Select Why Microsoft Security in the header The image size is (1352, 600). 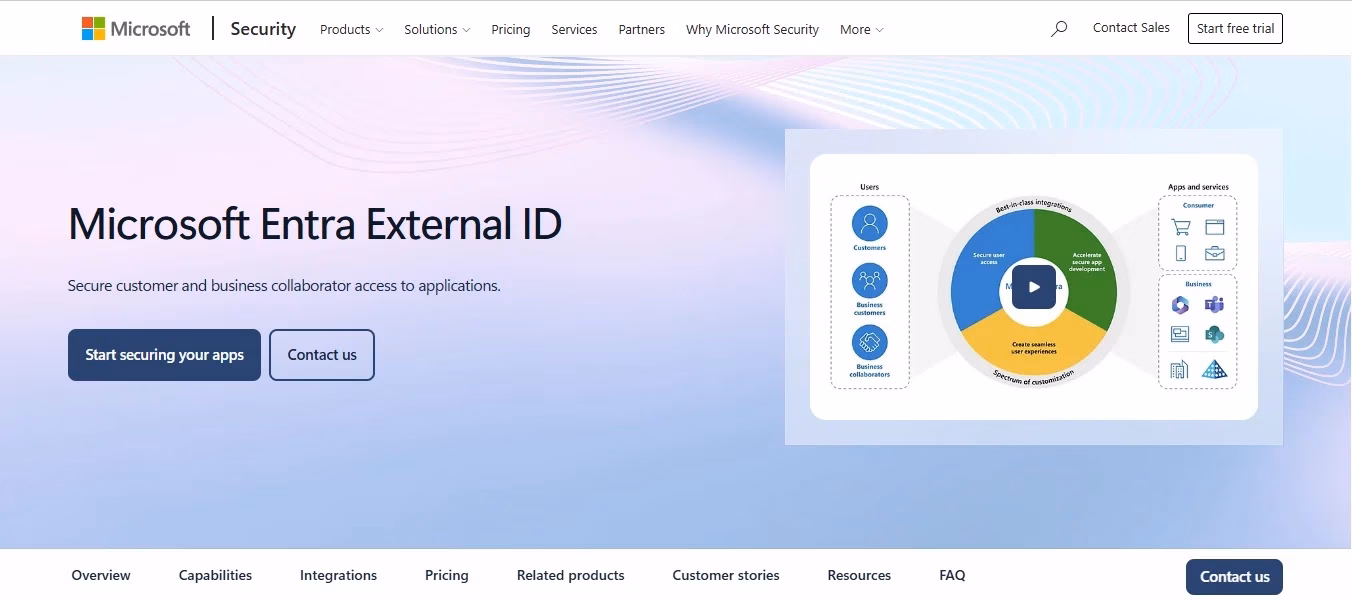[752, 30]
